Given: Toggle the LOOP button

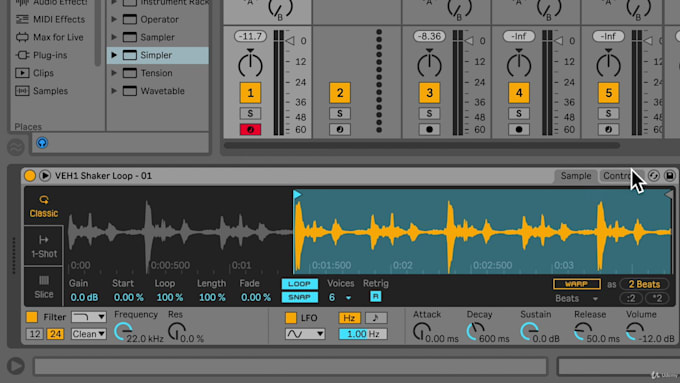Looking at the screenshot, I should pyautogui.click(x=300, y=284).
